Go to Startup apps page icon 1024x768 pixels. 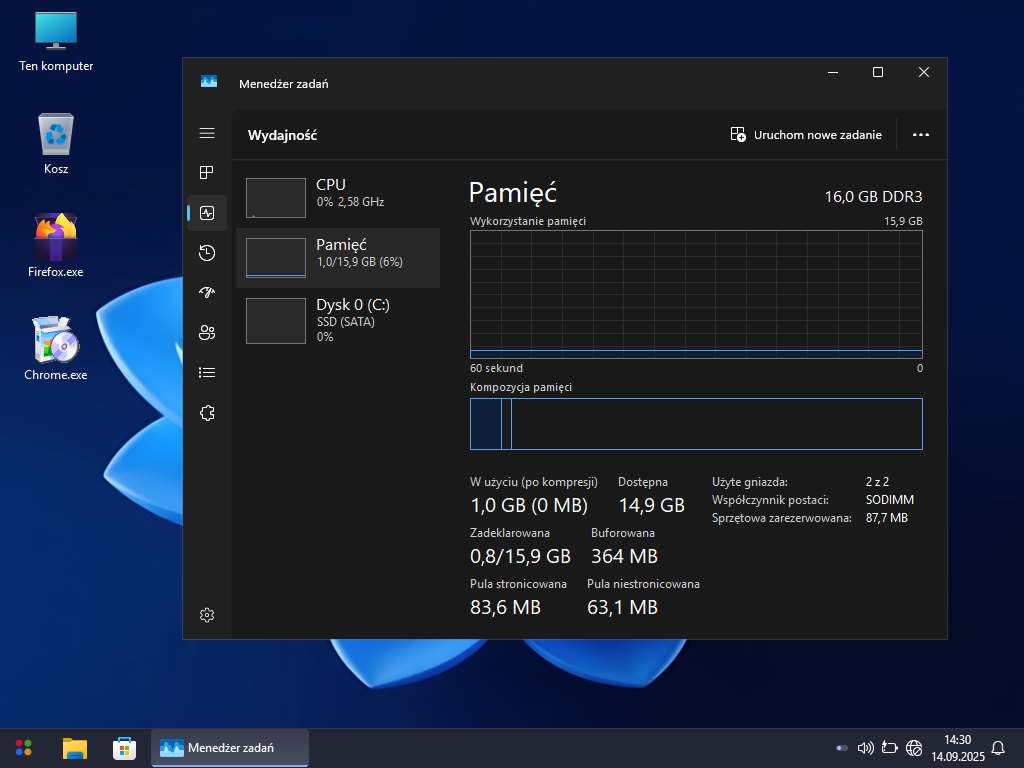click(x=207, y=293)
